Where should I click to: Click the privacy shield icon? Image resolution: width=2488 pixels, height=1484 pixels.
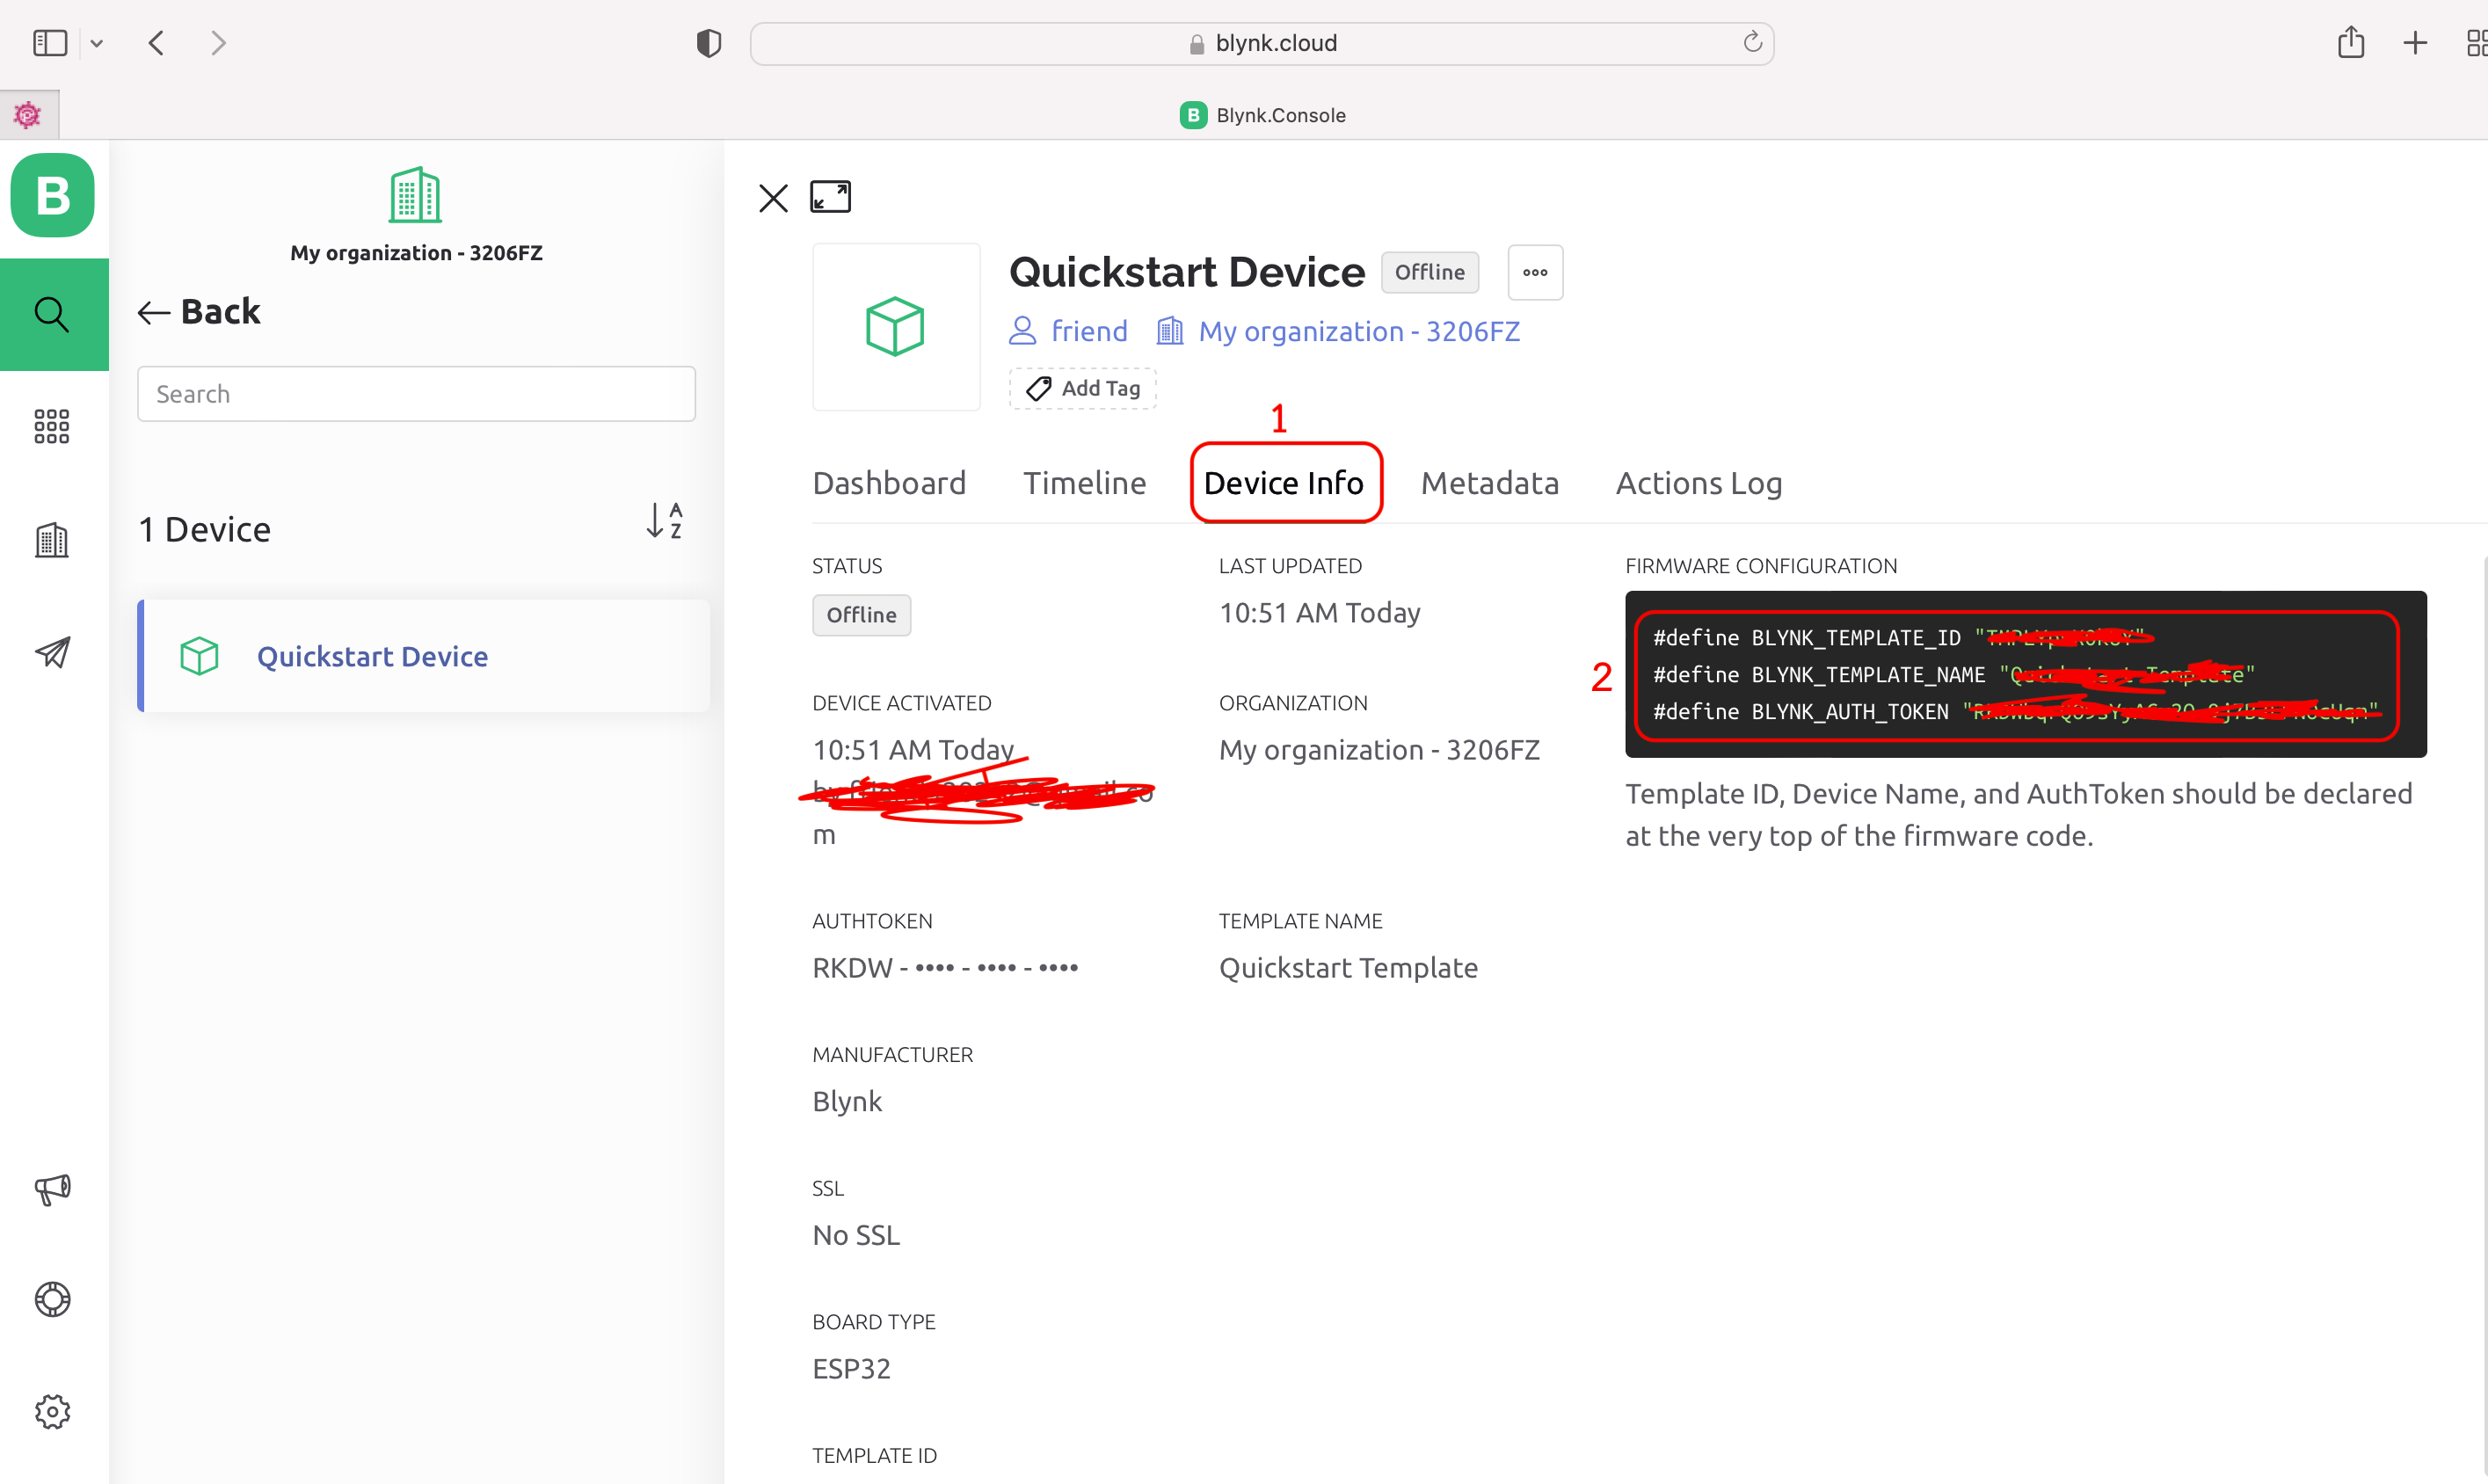click(709, 43)
